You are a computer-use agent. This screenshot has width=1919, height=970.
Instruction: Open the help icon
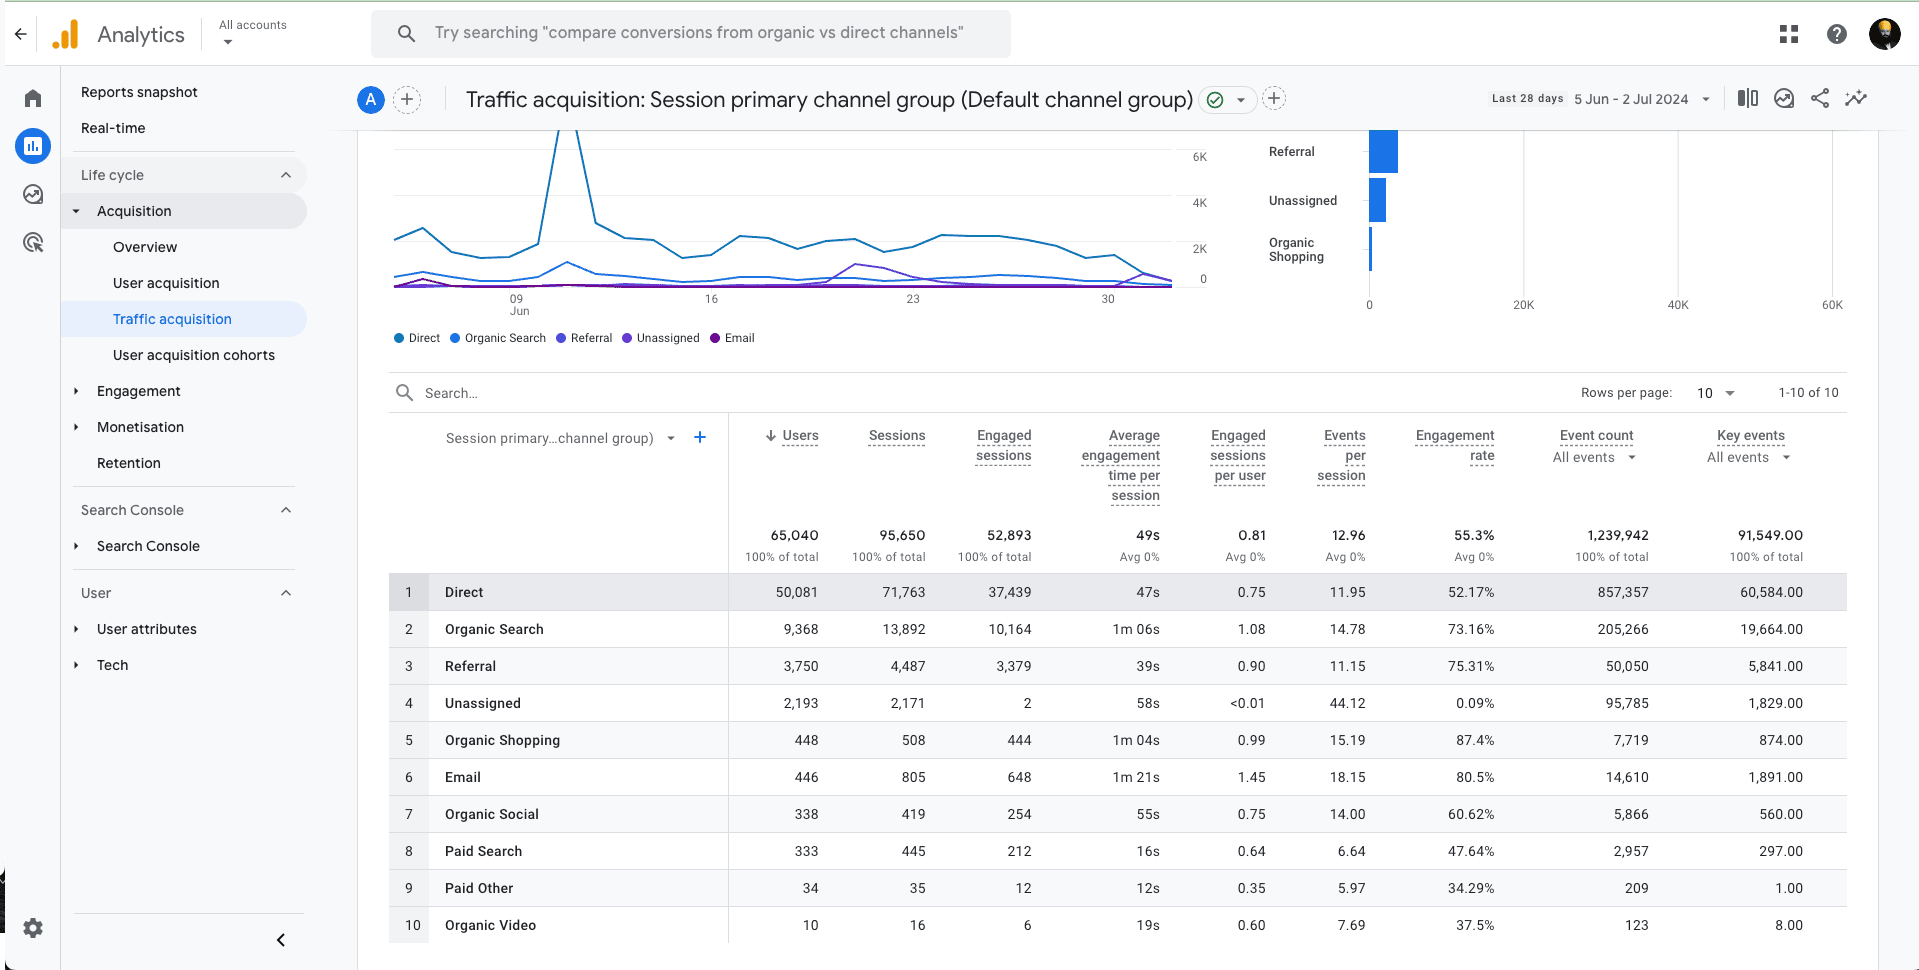(x=1837, y=34)
